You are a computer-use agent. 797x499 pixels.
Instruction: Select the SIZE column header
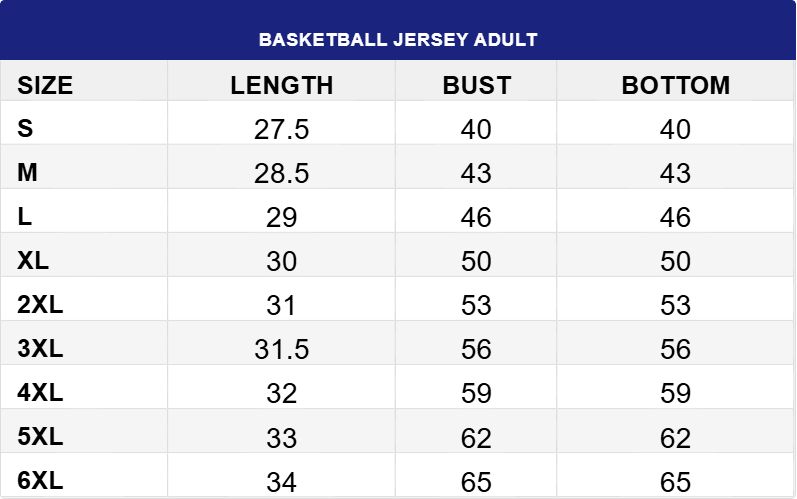(x=45, y=85)
